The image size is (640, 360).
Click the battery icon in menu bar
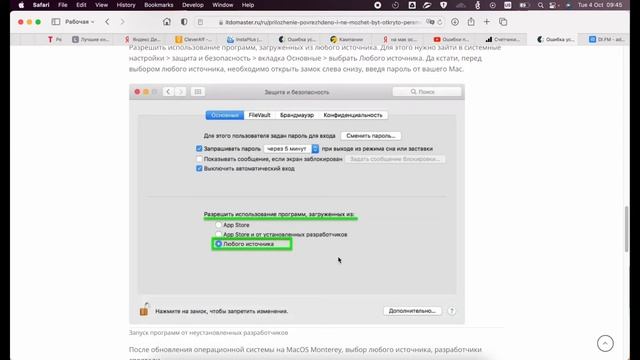pos(524,5)
